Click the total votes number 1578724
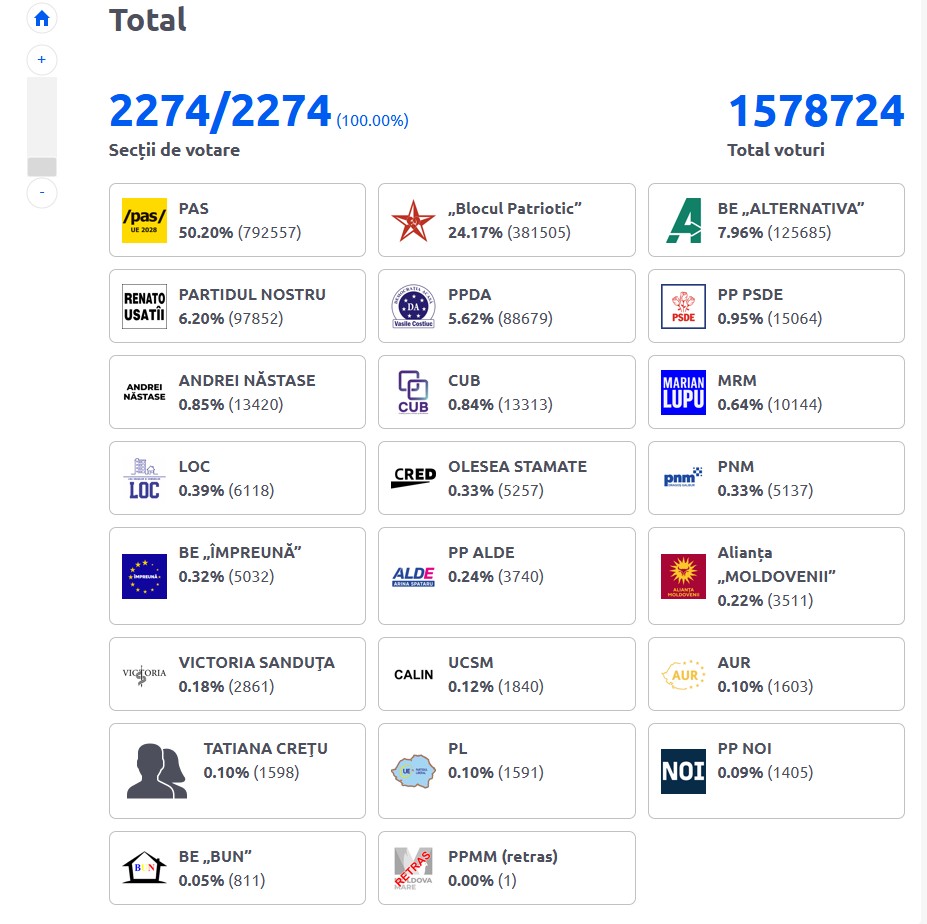927x924 pixels. [x=816, y=111]
